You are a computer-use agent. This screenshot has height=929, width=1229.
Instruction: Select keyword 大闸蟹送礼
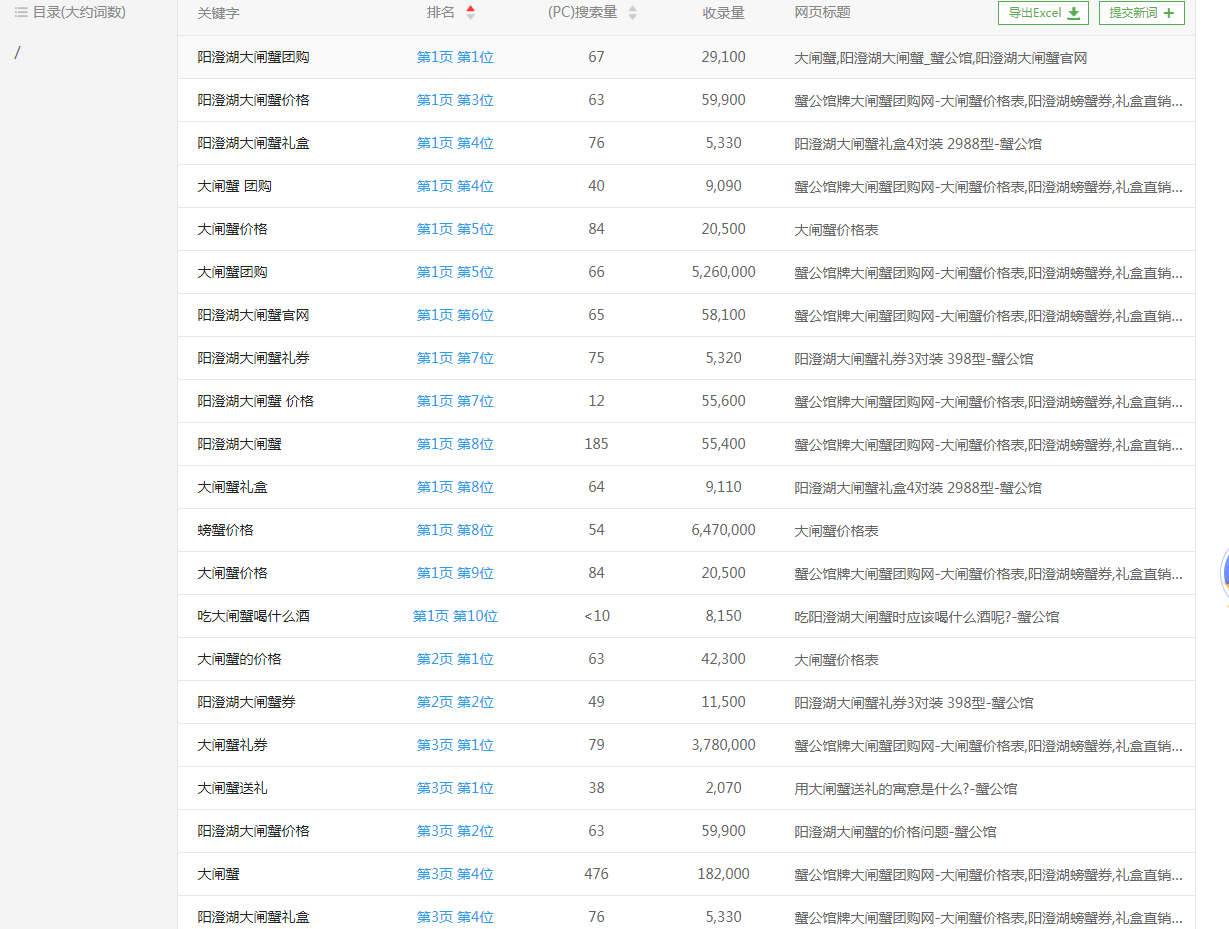point(232,788)
